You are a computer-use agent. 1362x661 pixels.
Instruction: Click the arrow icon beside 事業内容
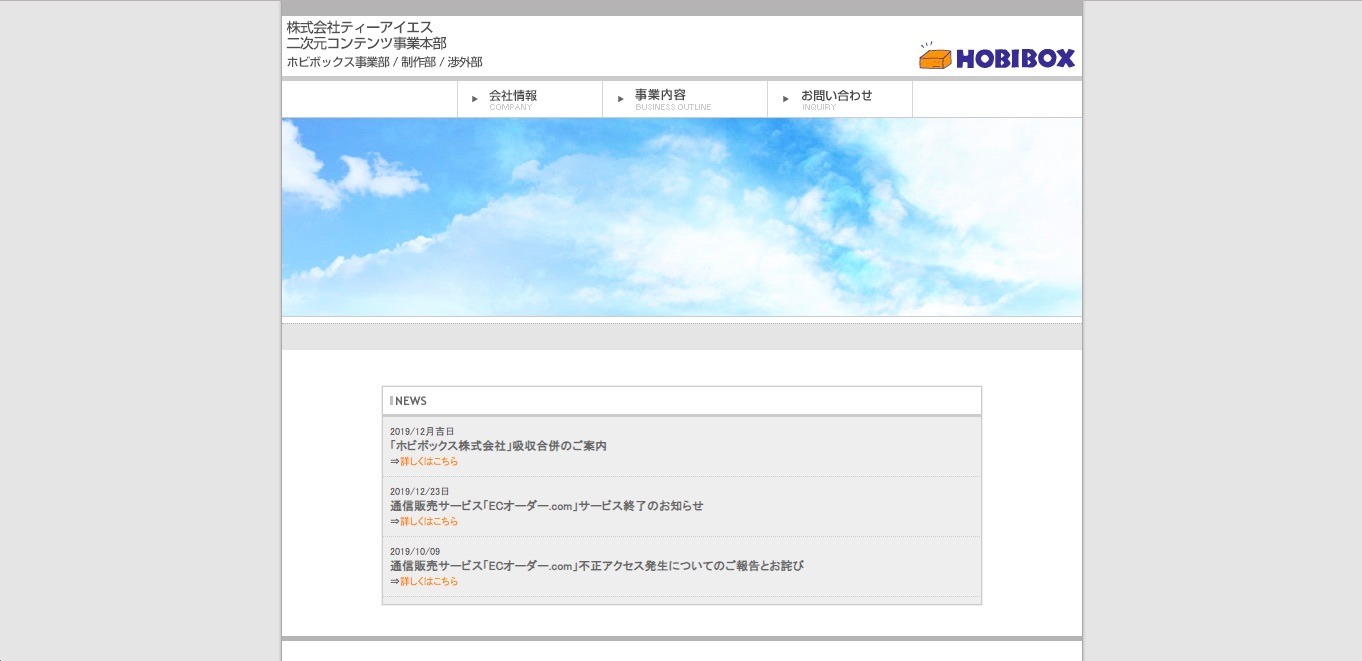[621, 99]
